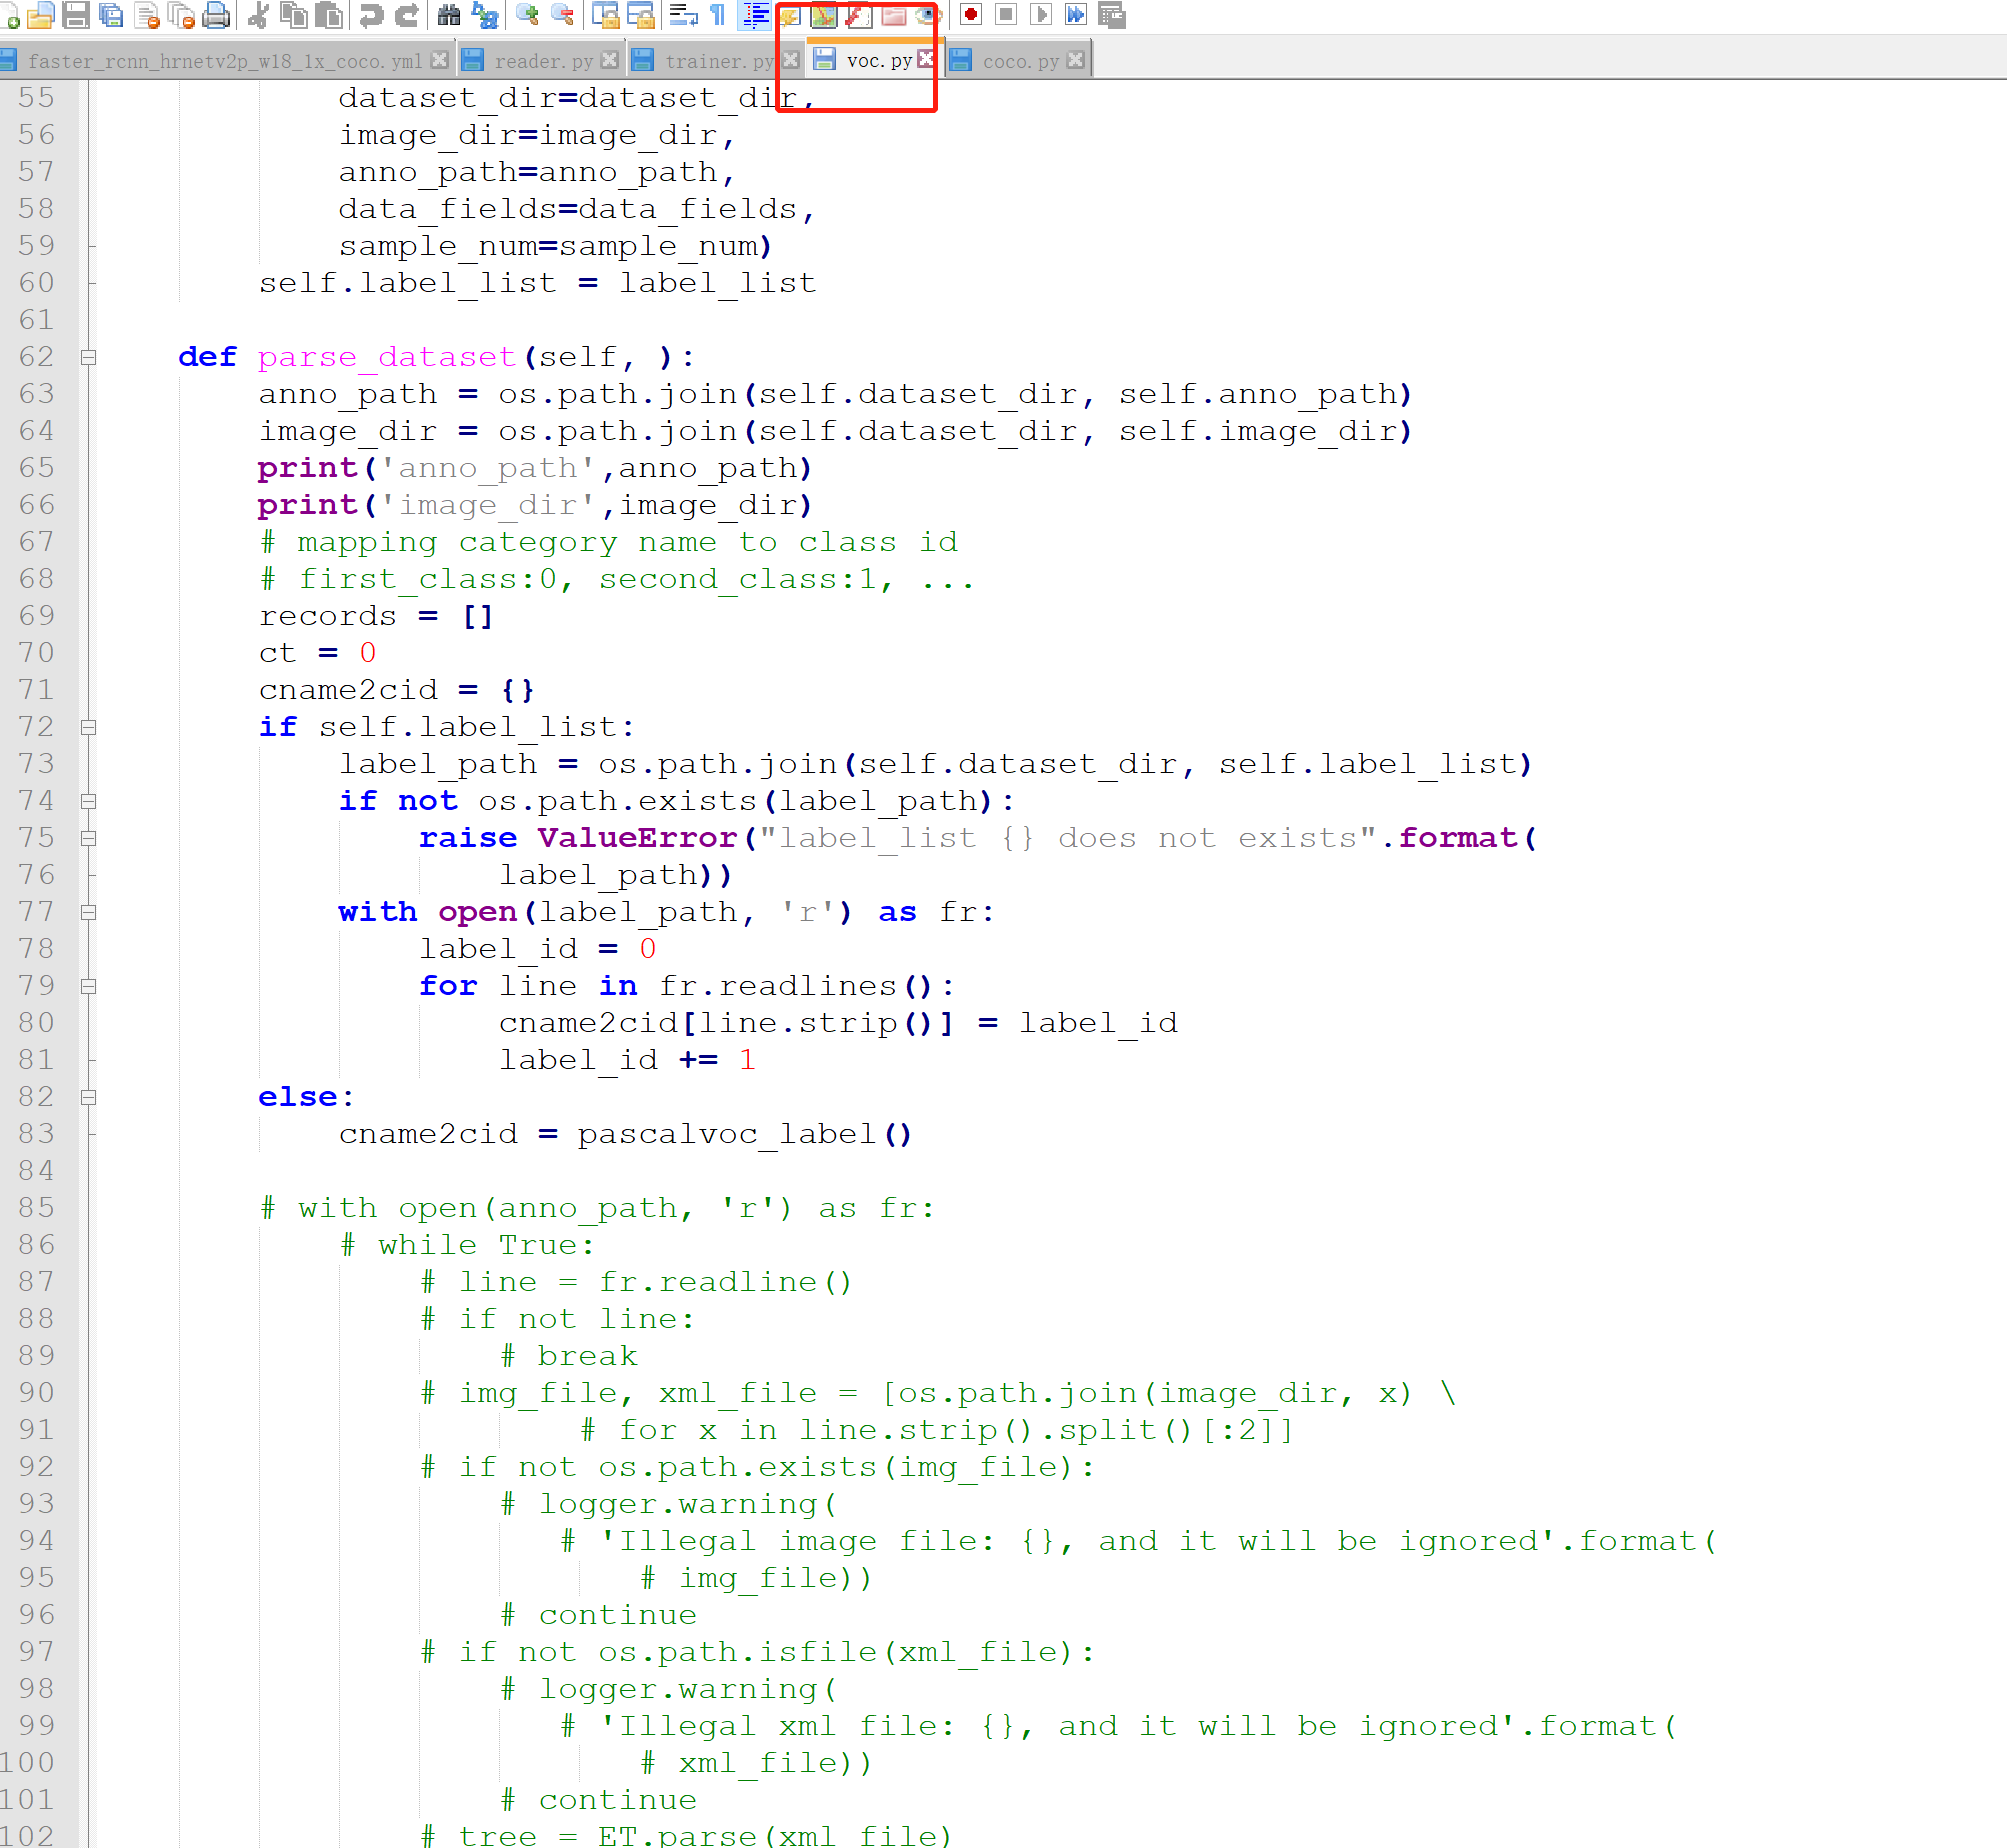This screenshot has height=1848, width=2007.
Task: Open a file with the Open icon
Action: coord(41,15)
